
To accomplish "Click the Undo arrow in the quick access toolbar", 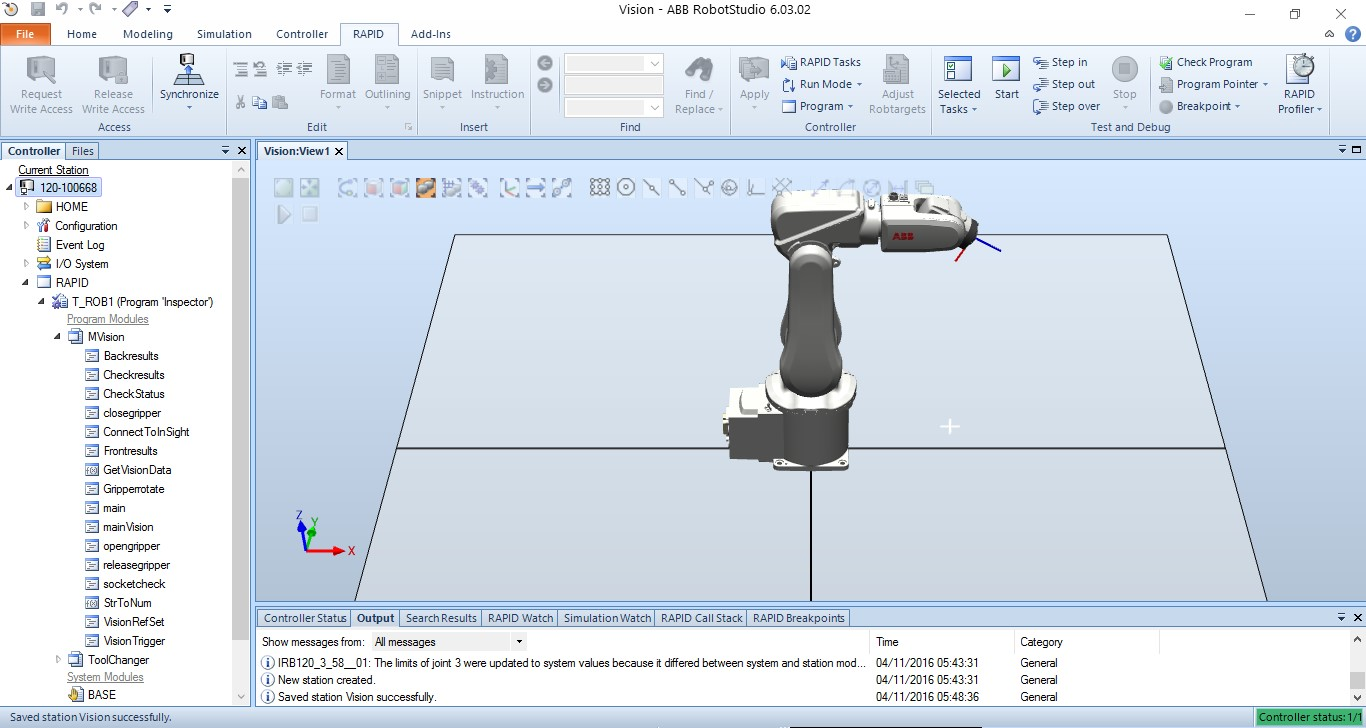I will coord(62,10).
